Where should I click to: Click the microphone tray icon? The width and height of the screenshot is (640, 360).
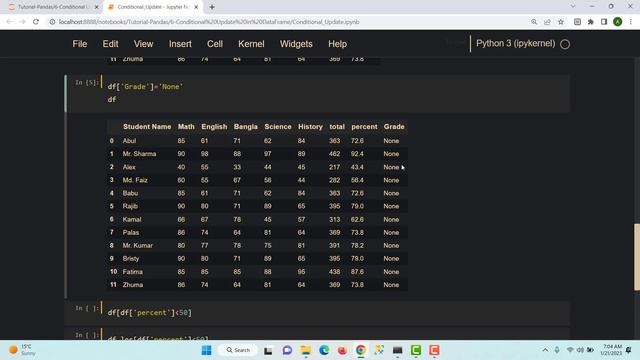557,350
